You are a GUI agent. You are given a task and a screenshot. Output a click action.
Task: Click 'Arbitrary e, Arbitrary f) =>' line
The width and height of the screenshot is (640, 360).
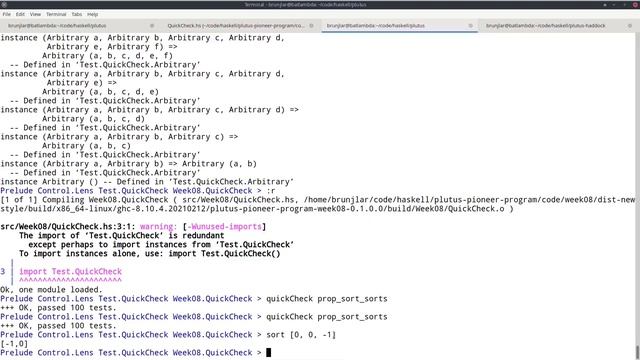[x=112, y=47]
